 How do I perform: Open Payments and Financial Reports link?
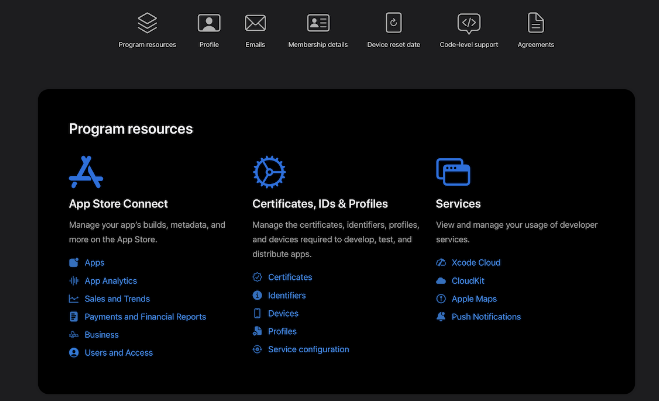click(145, 317)
